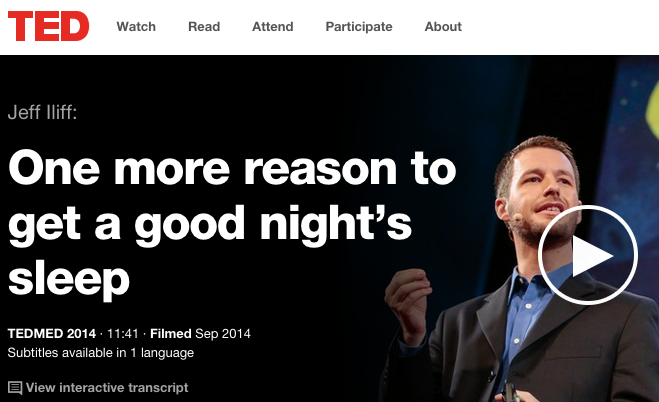Click the speaker's face in the video image

pos(540,191)
